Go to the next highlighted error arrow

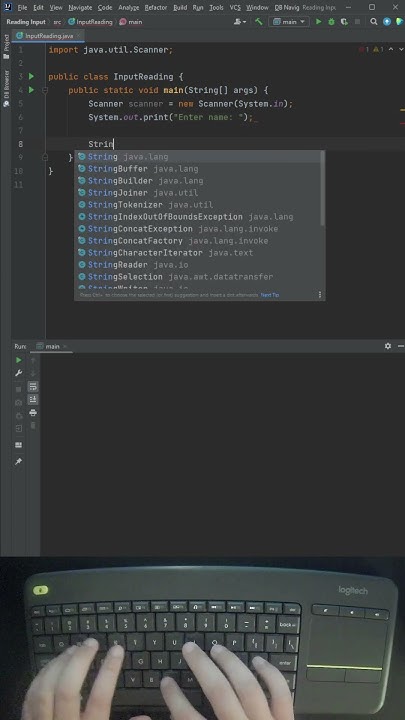[x=400, y=49]
